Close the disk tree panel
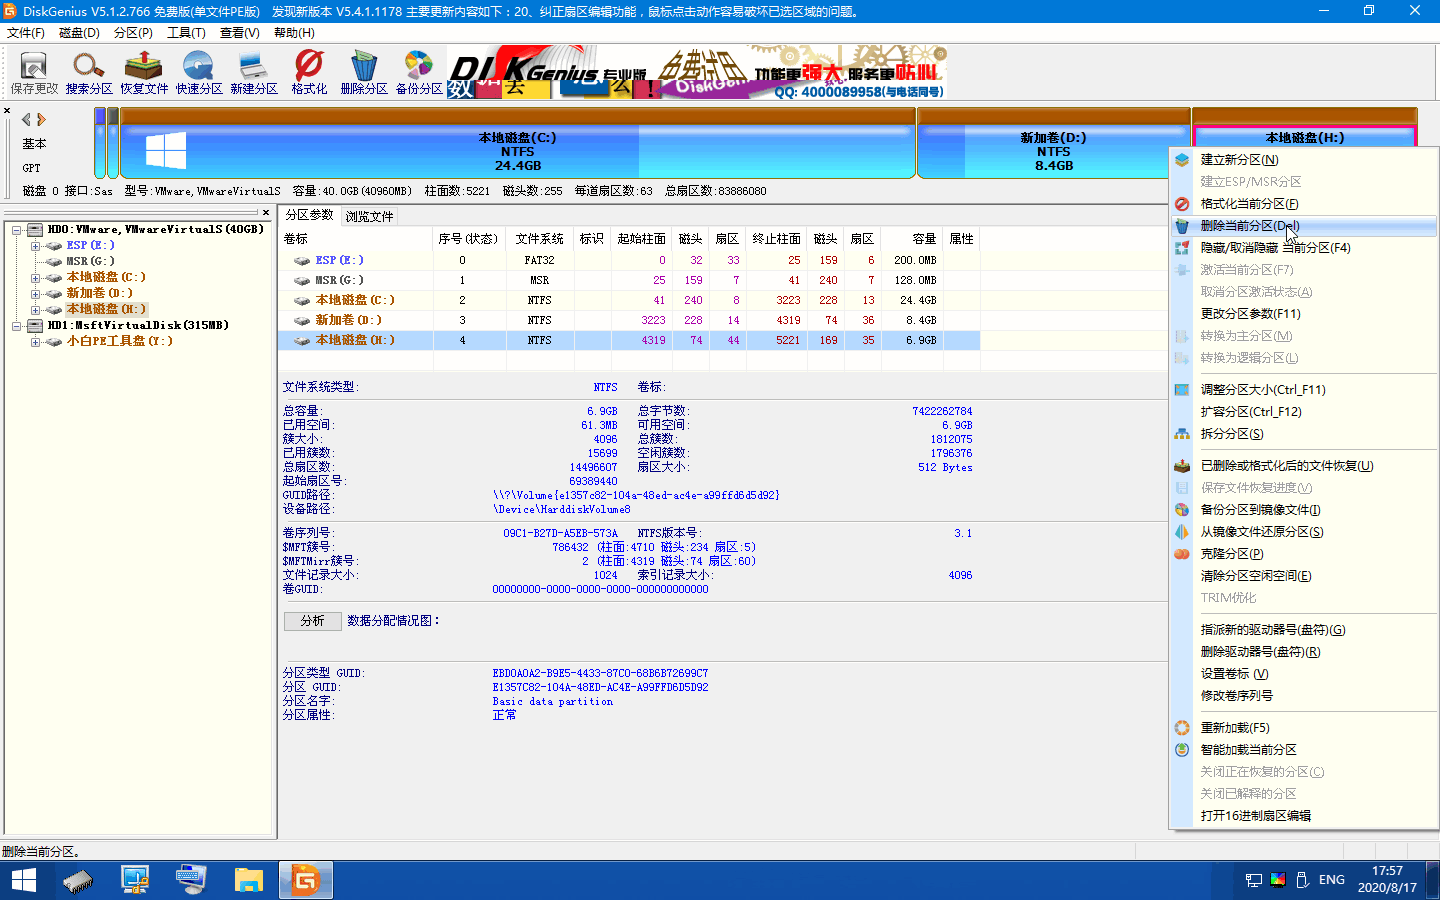The width and height of the screenshot is (1440, 900). [266, 212]
